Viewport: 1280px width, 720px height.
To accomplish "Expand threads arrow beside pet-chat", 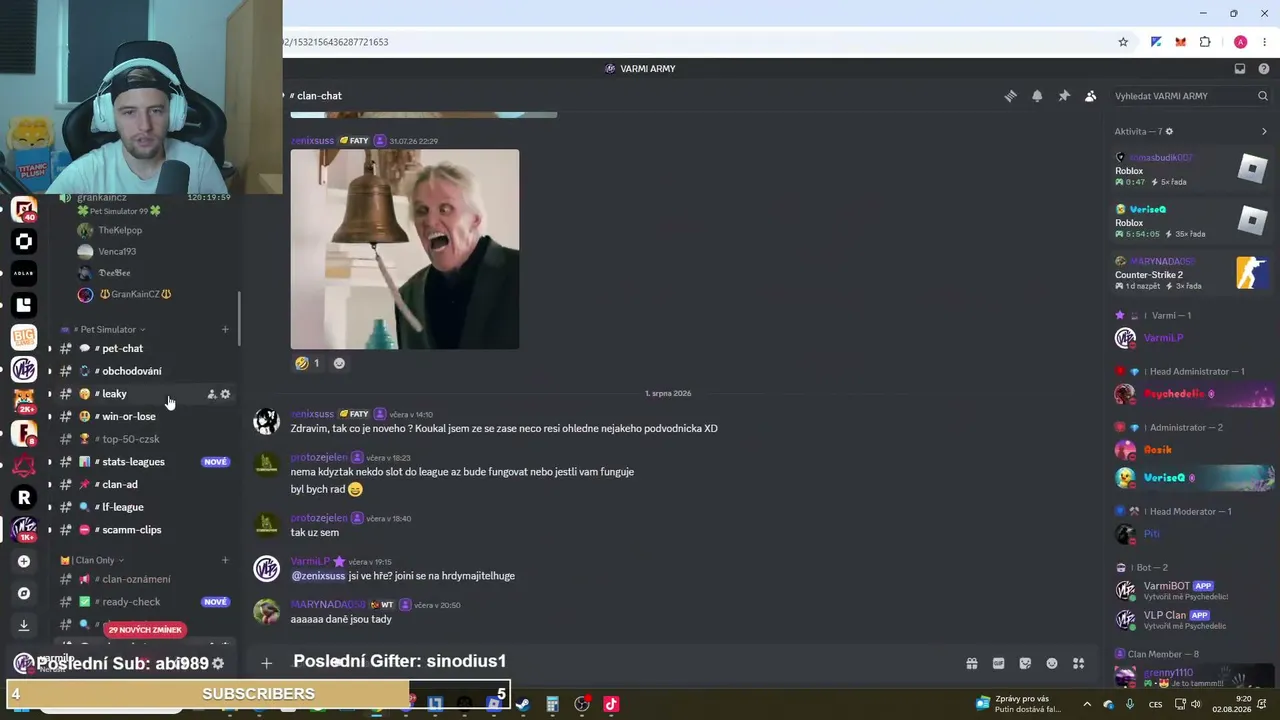I will 49,349.
